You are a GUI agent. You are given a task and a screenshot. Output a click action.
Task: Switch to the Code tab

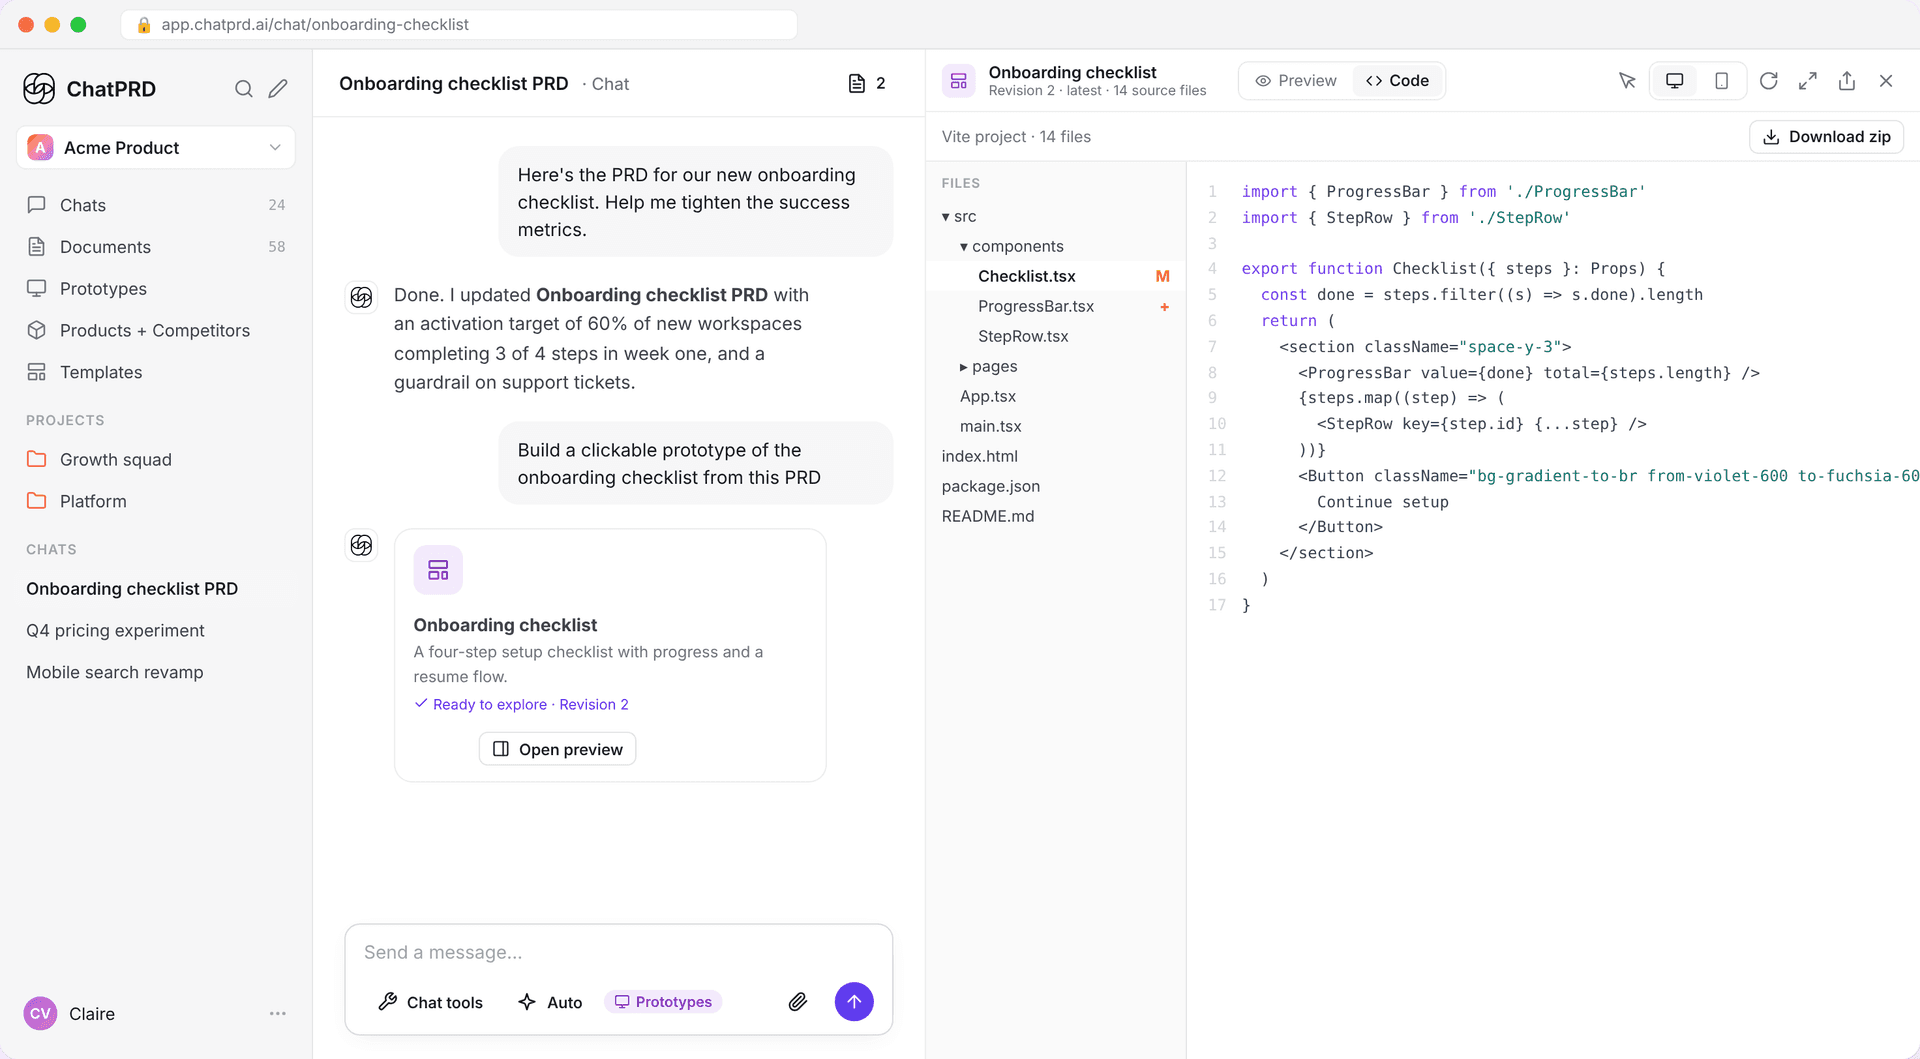pyautogui.click(x=1398, y=81)
